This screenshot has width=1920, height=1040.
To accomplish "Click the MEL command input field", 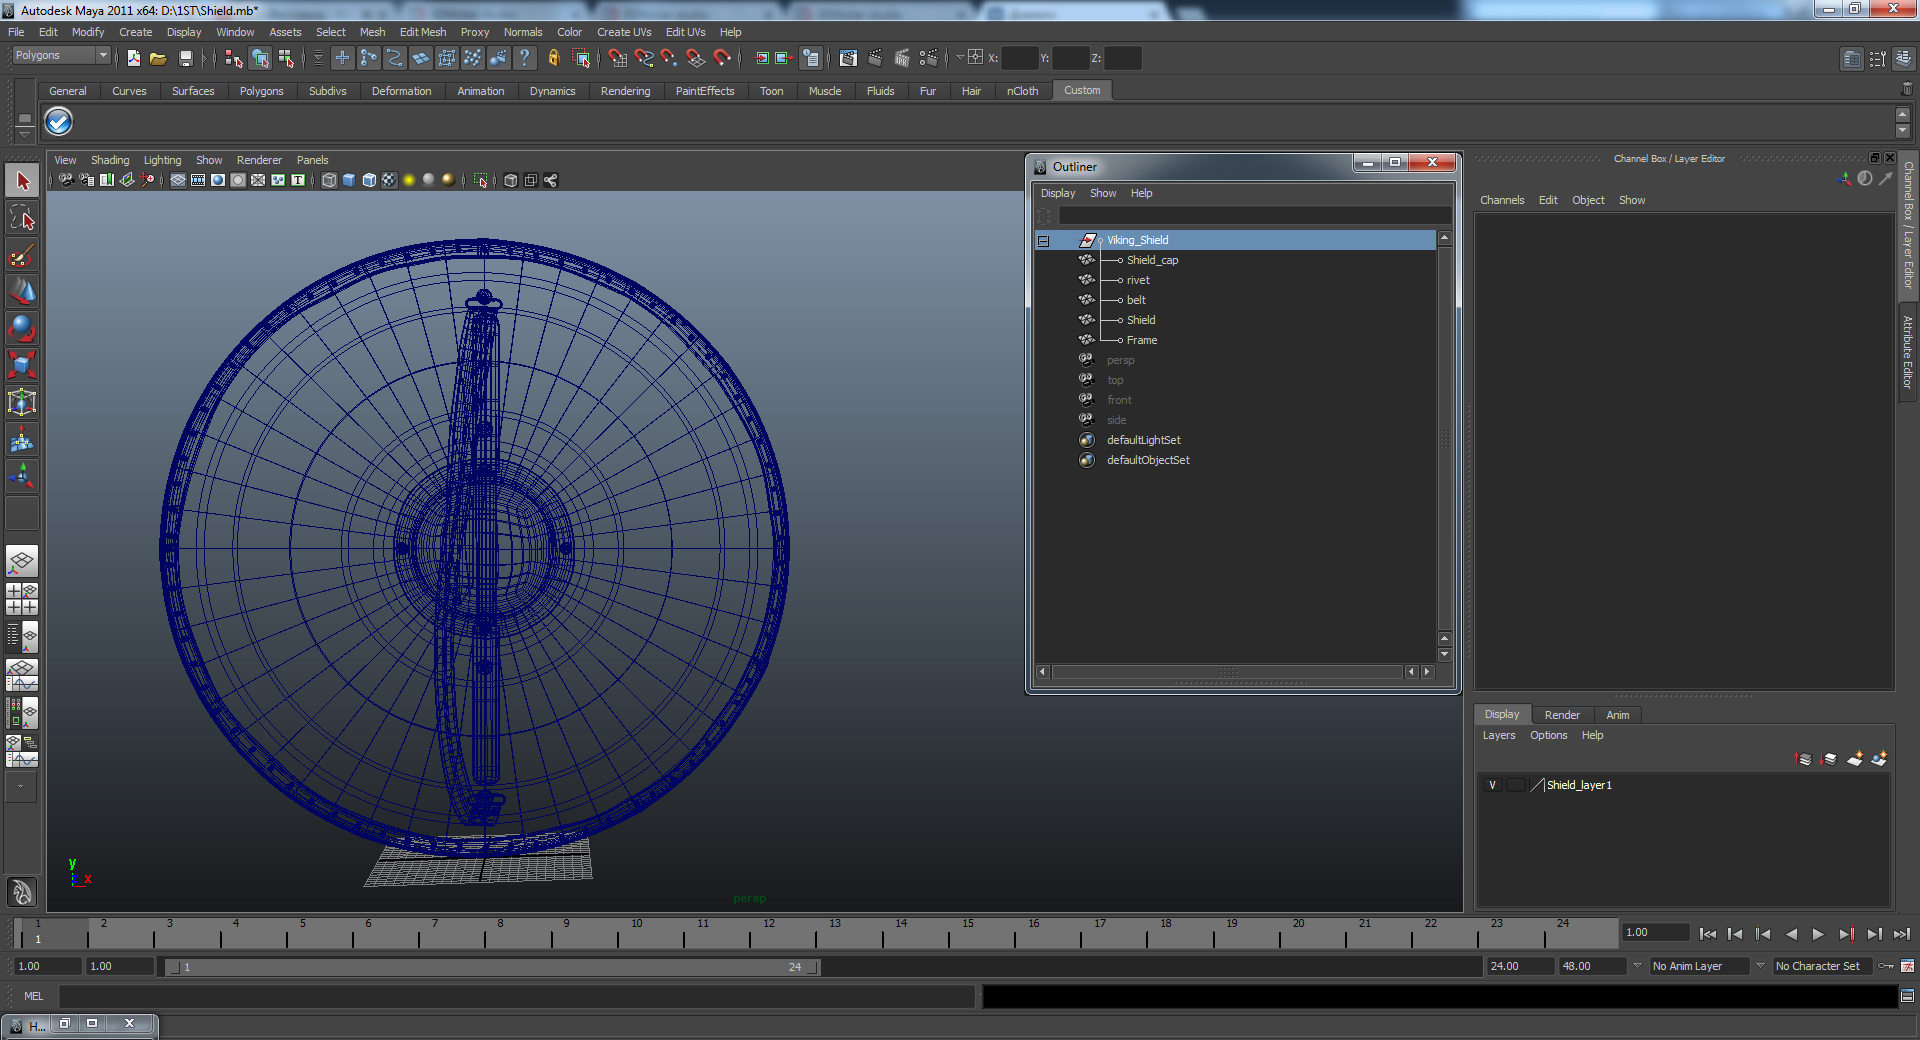I will point(516,996).
